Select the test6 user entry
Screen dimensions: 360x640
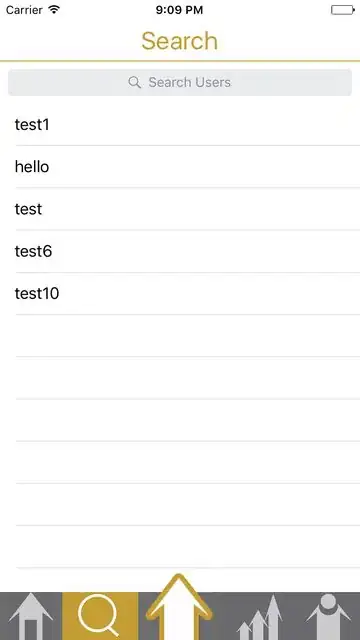click(x=180, y=251)
